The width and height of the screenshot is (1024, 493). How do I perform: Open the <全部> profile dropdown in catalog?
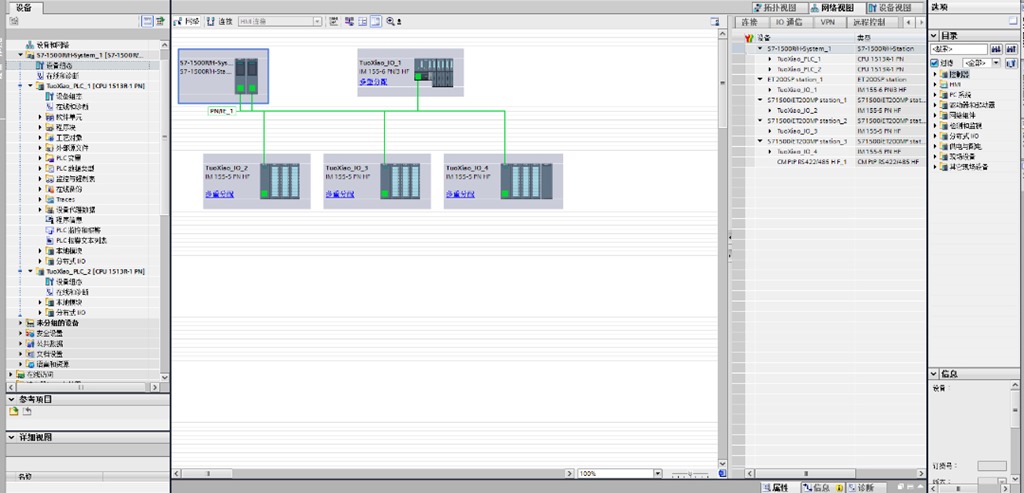coord(995,63)
